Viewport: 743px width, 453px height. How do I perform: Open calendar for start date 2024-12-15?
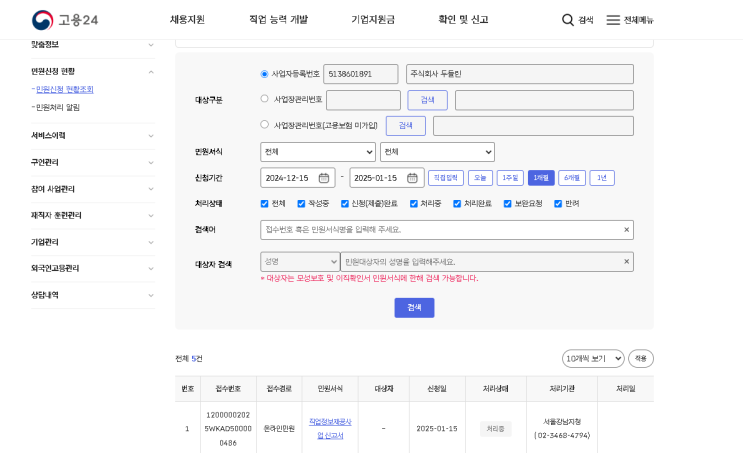click(324, 178)
